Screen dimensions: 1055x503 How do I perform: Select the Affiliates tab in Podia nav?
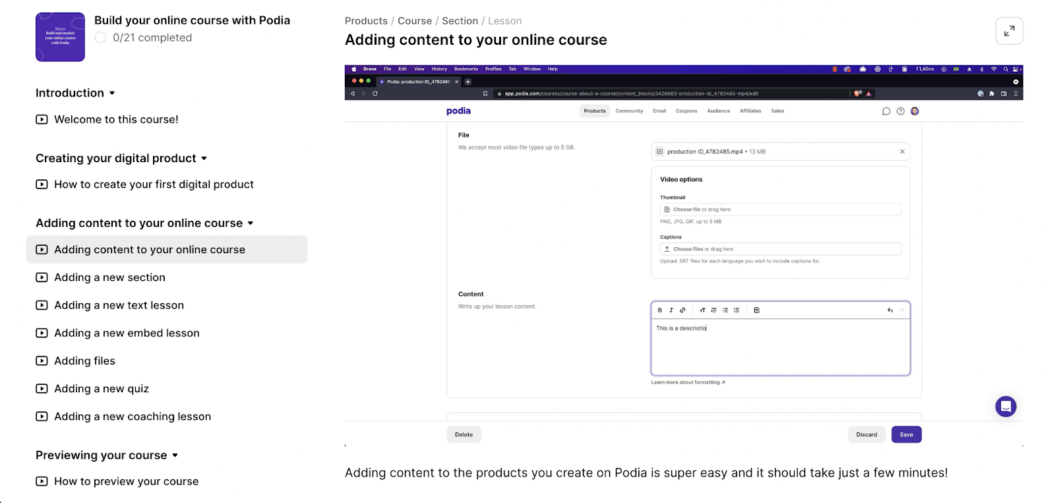click(x=750, y=111)
